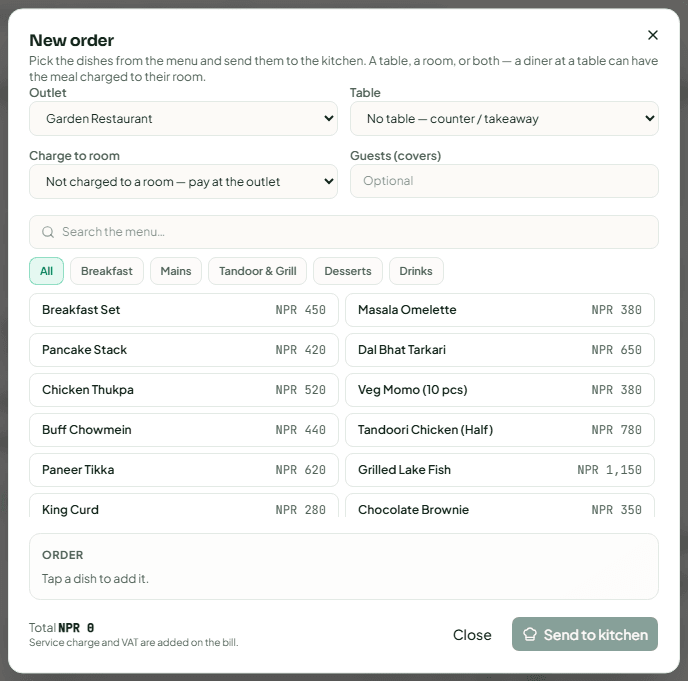
Task: Add Veg Momo (10 pcs) to the order
Action: (500, 390)
